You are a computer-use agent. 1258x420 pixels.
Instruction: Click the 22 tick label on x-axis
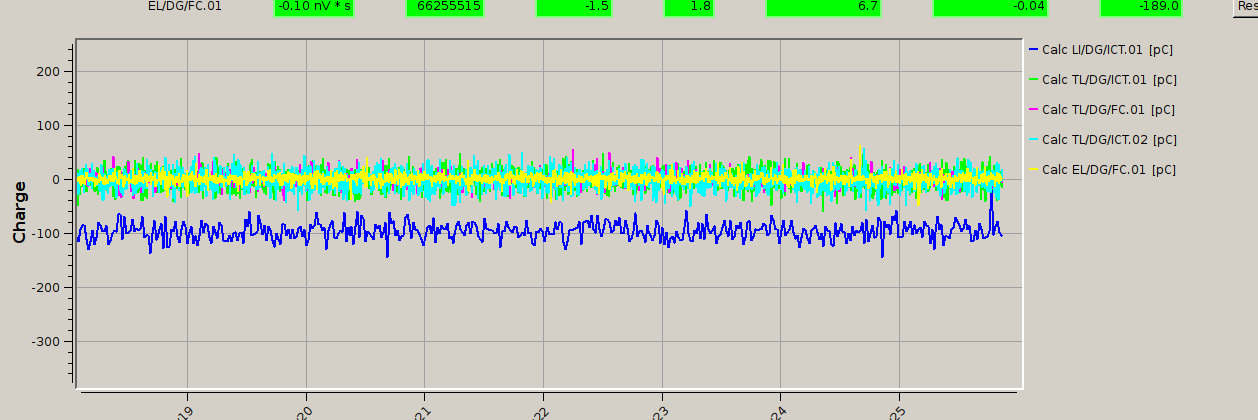pyautogui.click(x=542, y=412)
